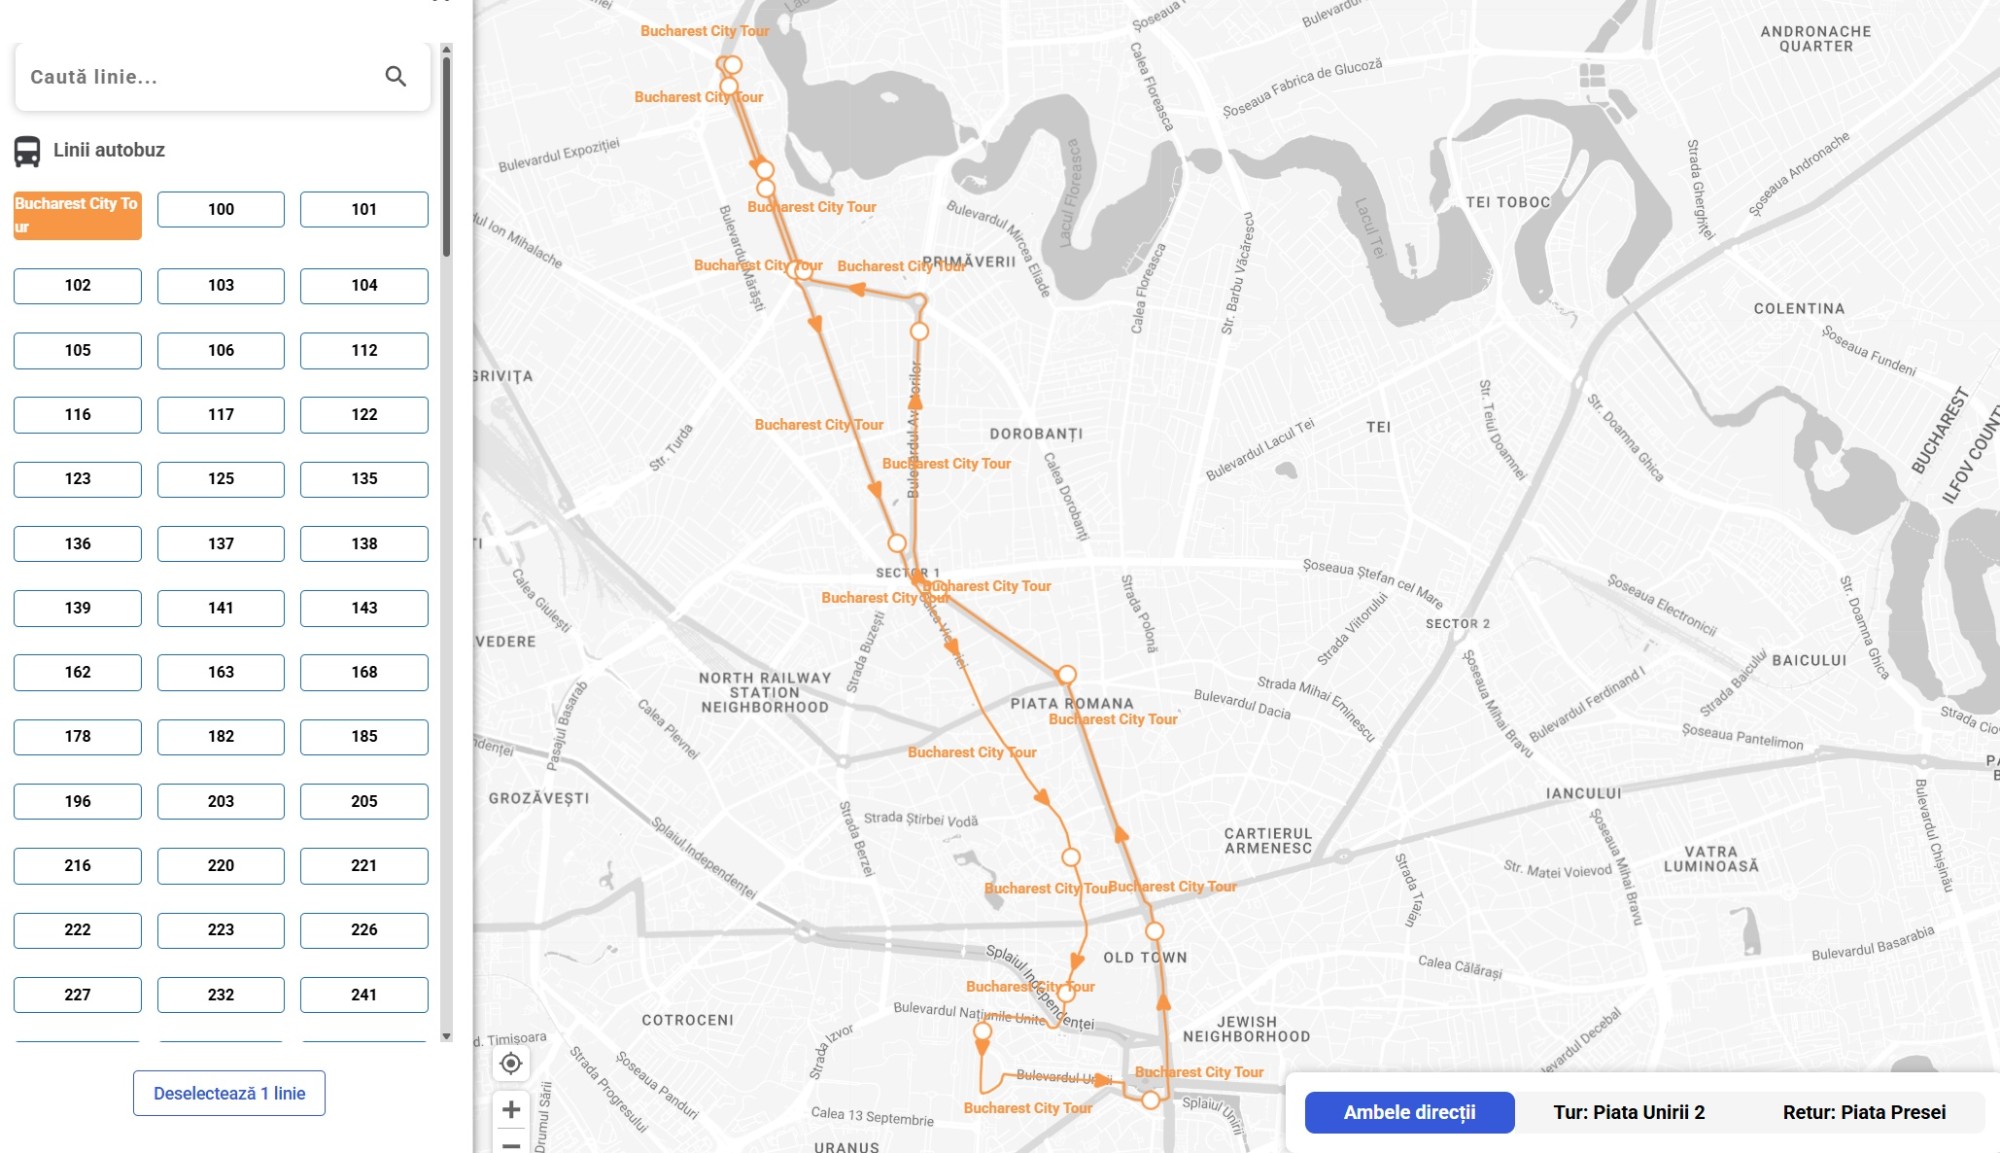Select bus line 241

(364, 994)
